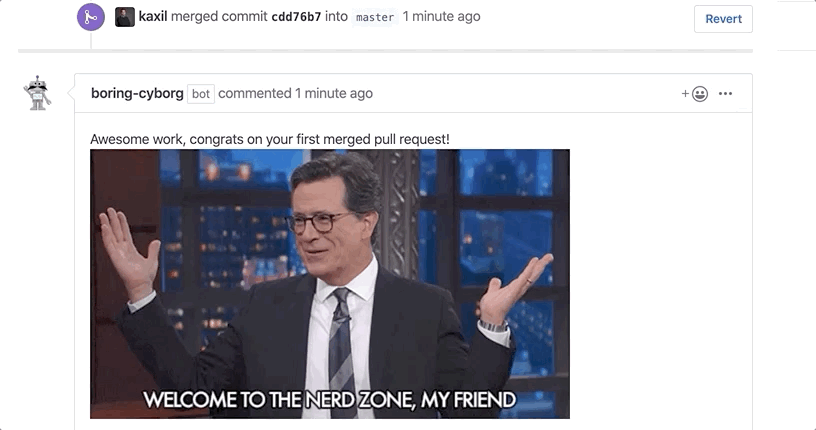Click the plus sign beside the smiley
This screenshot has width=816, height=430.
click(685, 94)
